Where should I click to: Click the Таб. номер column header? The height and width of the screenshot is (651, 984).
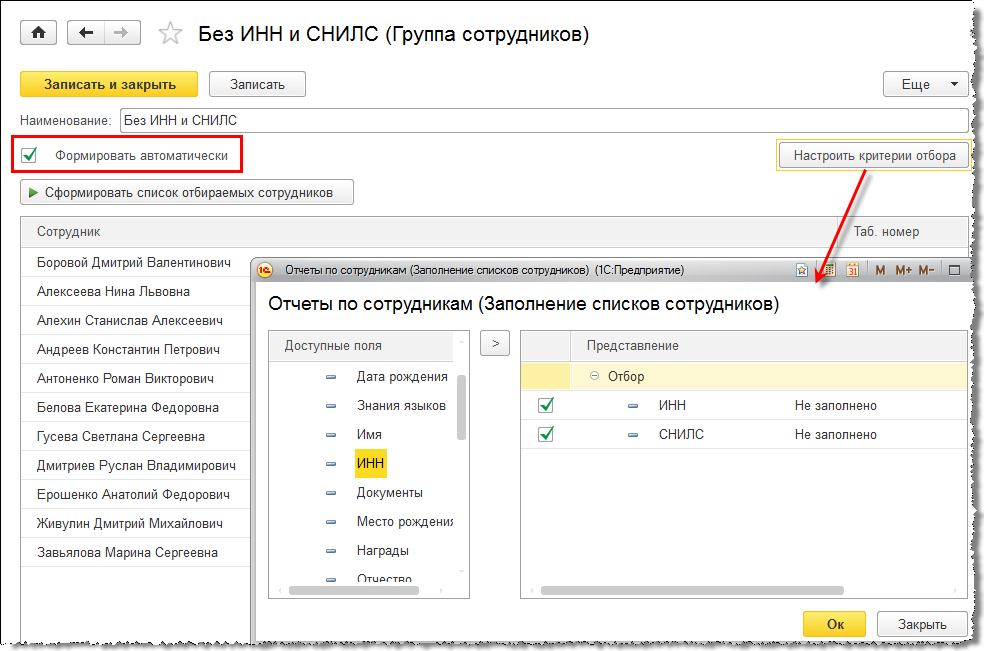pyautogui.click(x=903, y=232)
